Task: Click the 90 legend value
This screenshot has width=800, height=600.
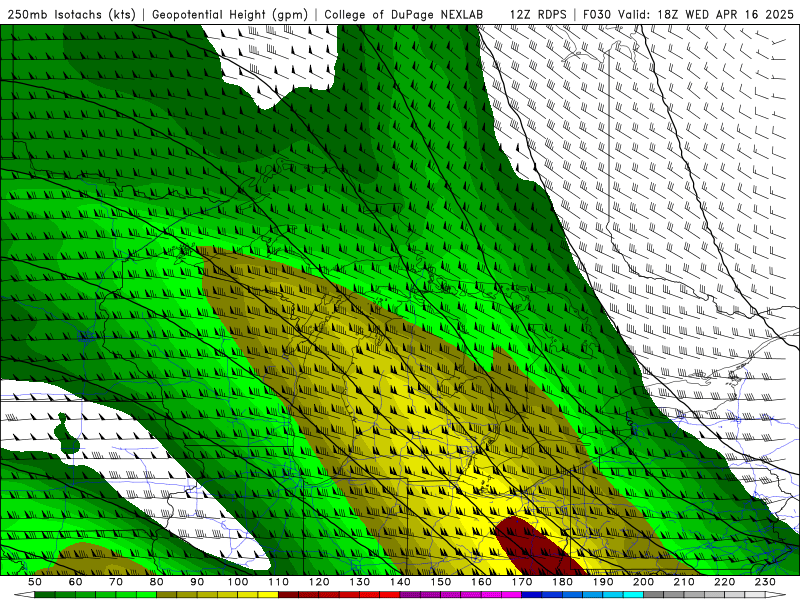Action: (197, 582)
